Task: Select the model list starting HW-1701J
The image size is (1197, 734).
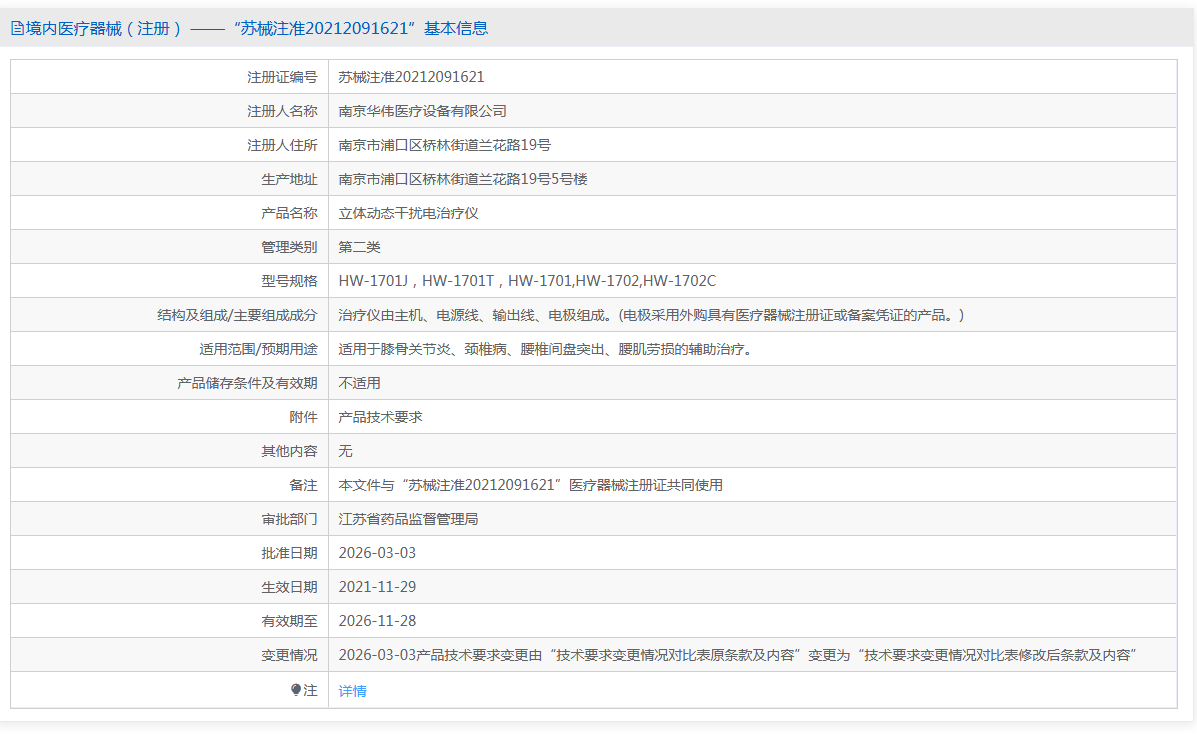Action: pos(528,281)
